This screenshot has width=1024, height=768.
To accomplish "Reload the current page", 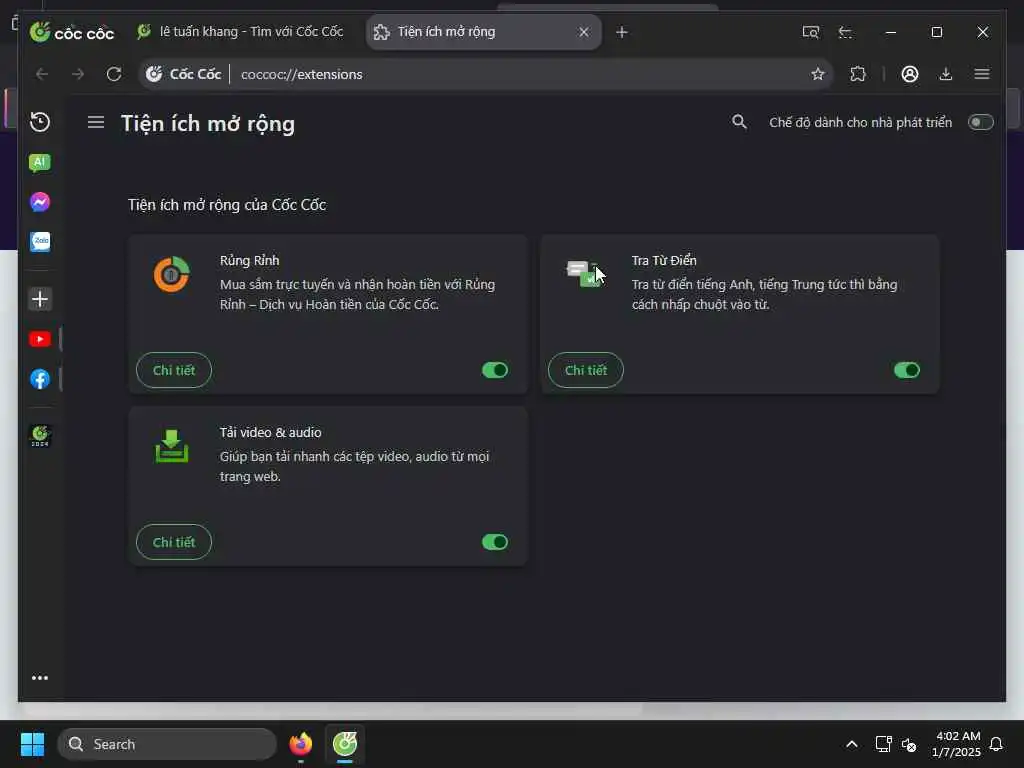I will [114, 74].
